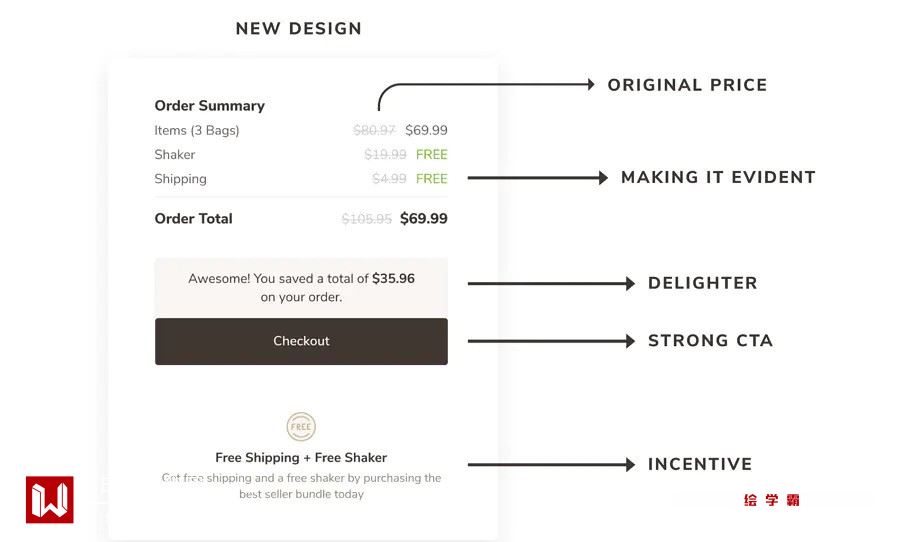Select the Order Summary heading

coord(209,106)
